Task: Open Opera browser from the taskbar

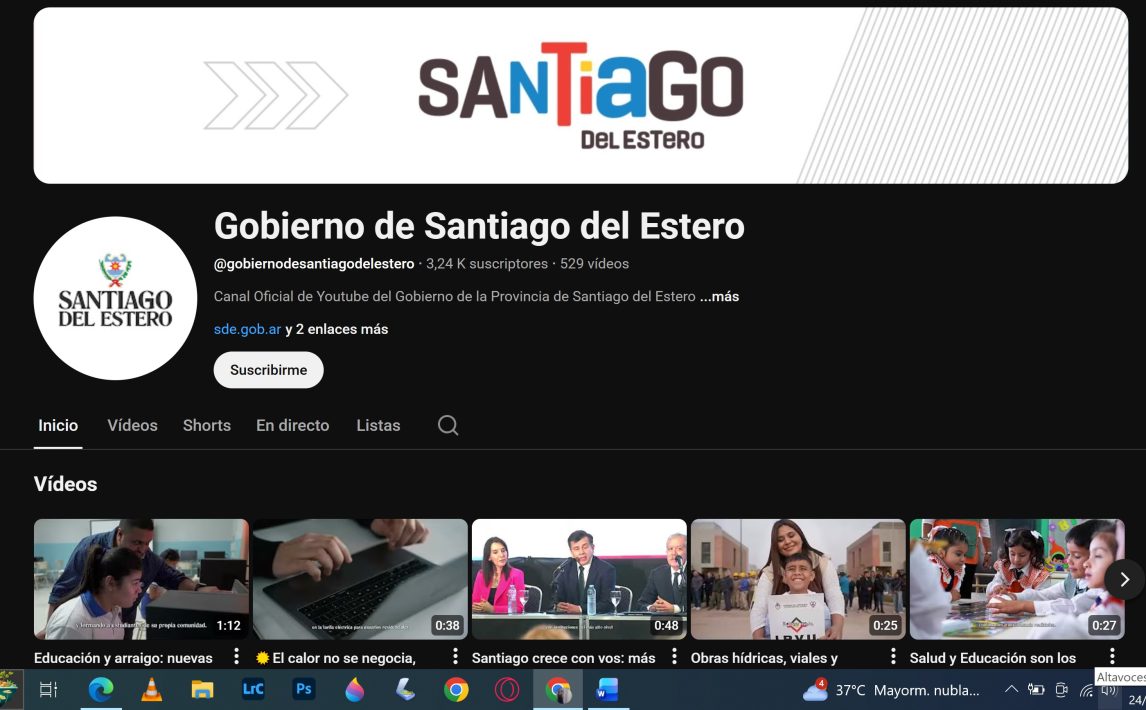Action: point(507,690)
